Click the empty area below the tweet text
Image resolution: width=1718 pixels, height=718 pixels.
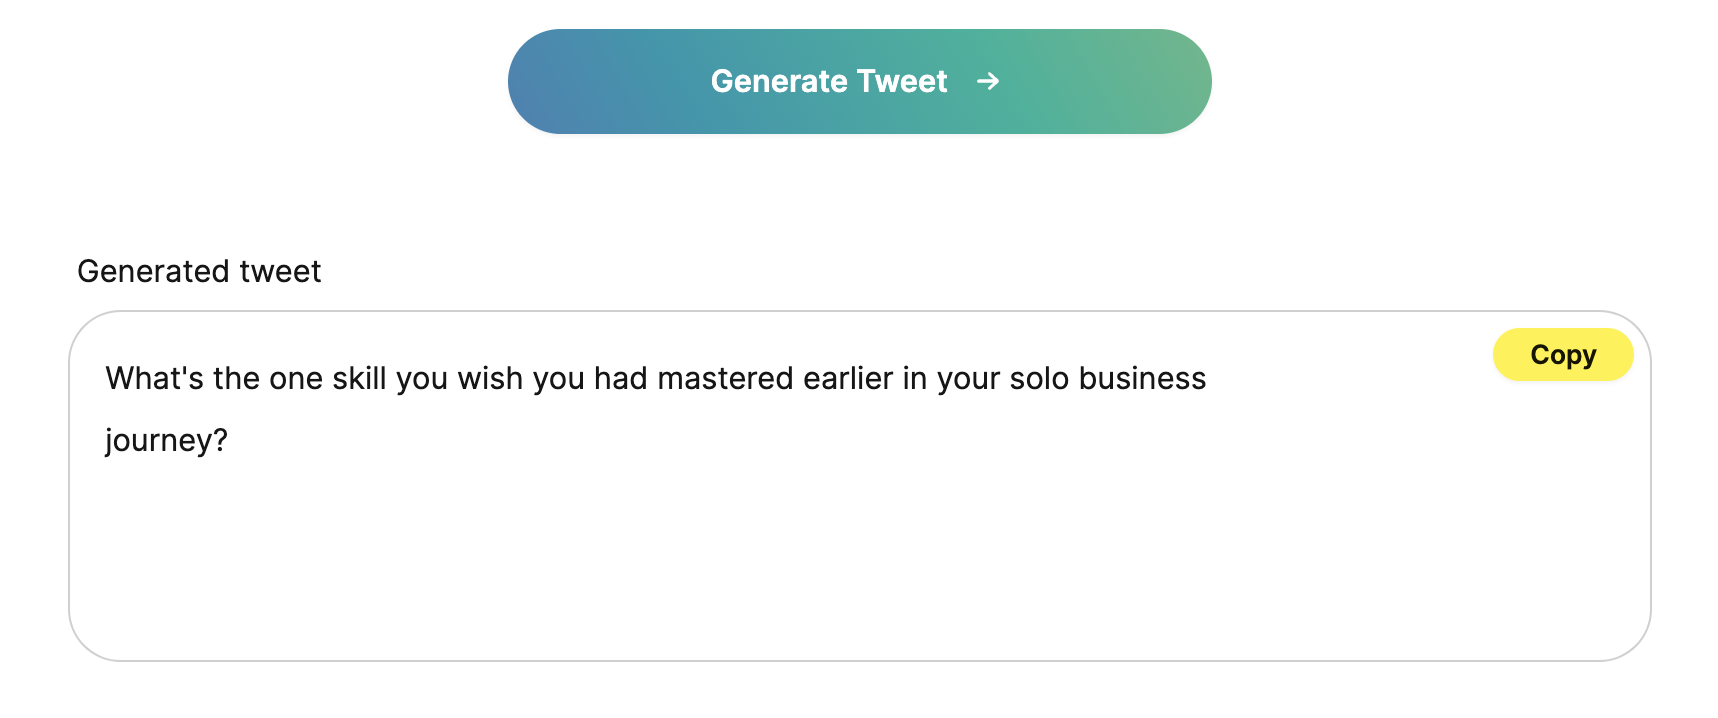click(x=858, y=560)
